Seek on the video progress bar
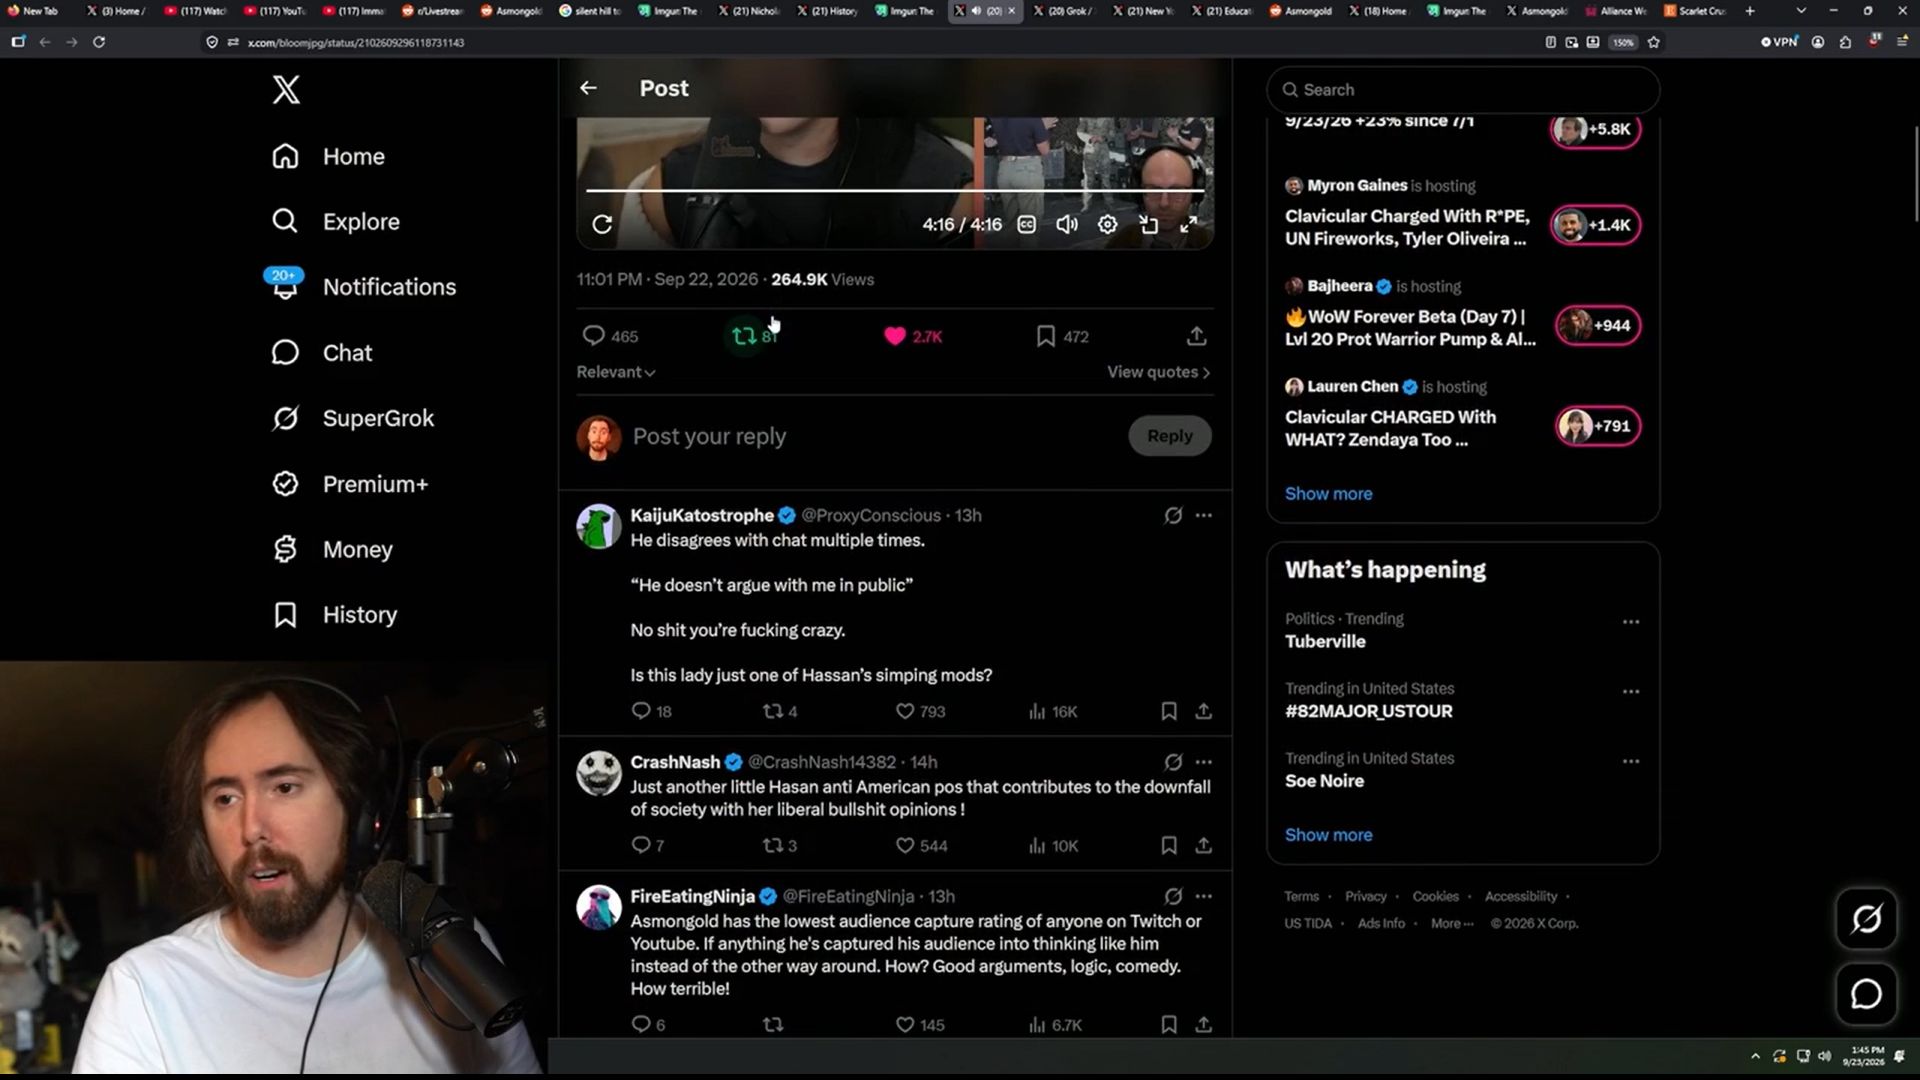1920x1080 pixels. [895, 190]
